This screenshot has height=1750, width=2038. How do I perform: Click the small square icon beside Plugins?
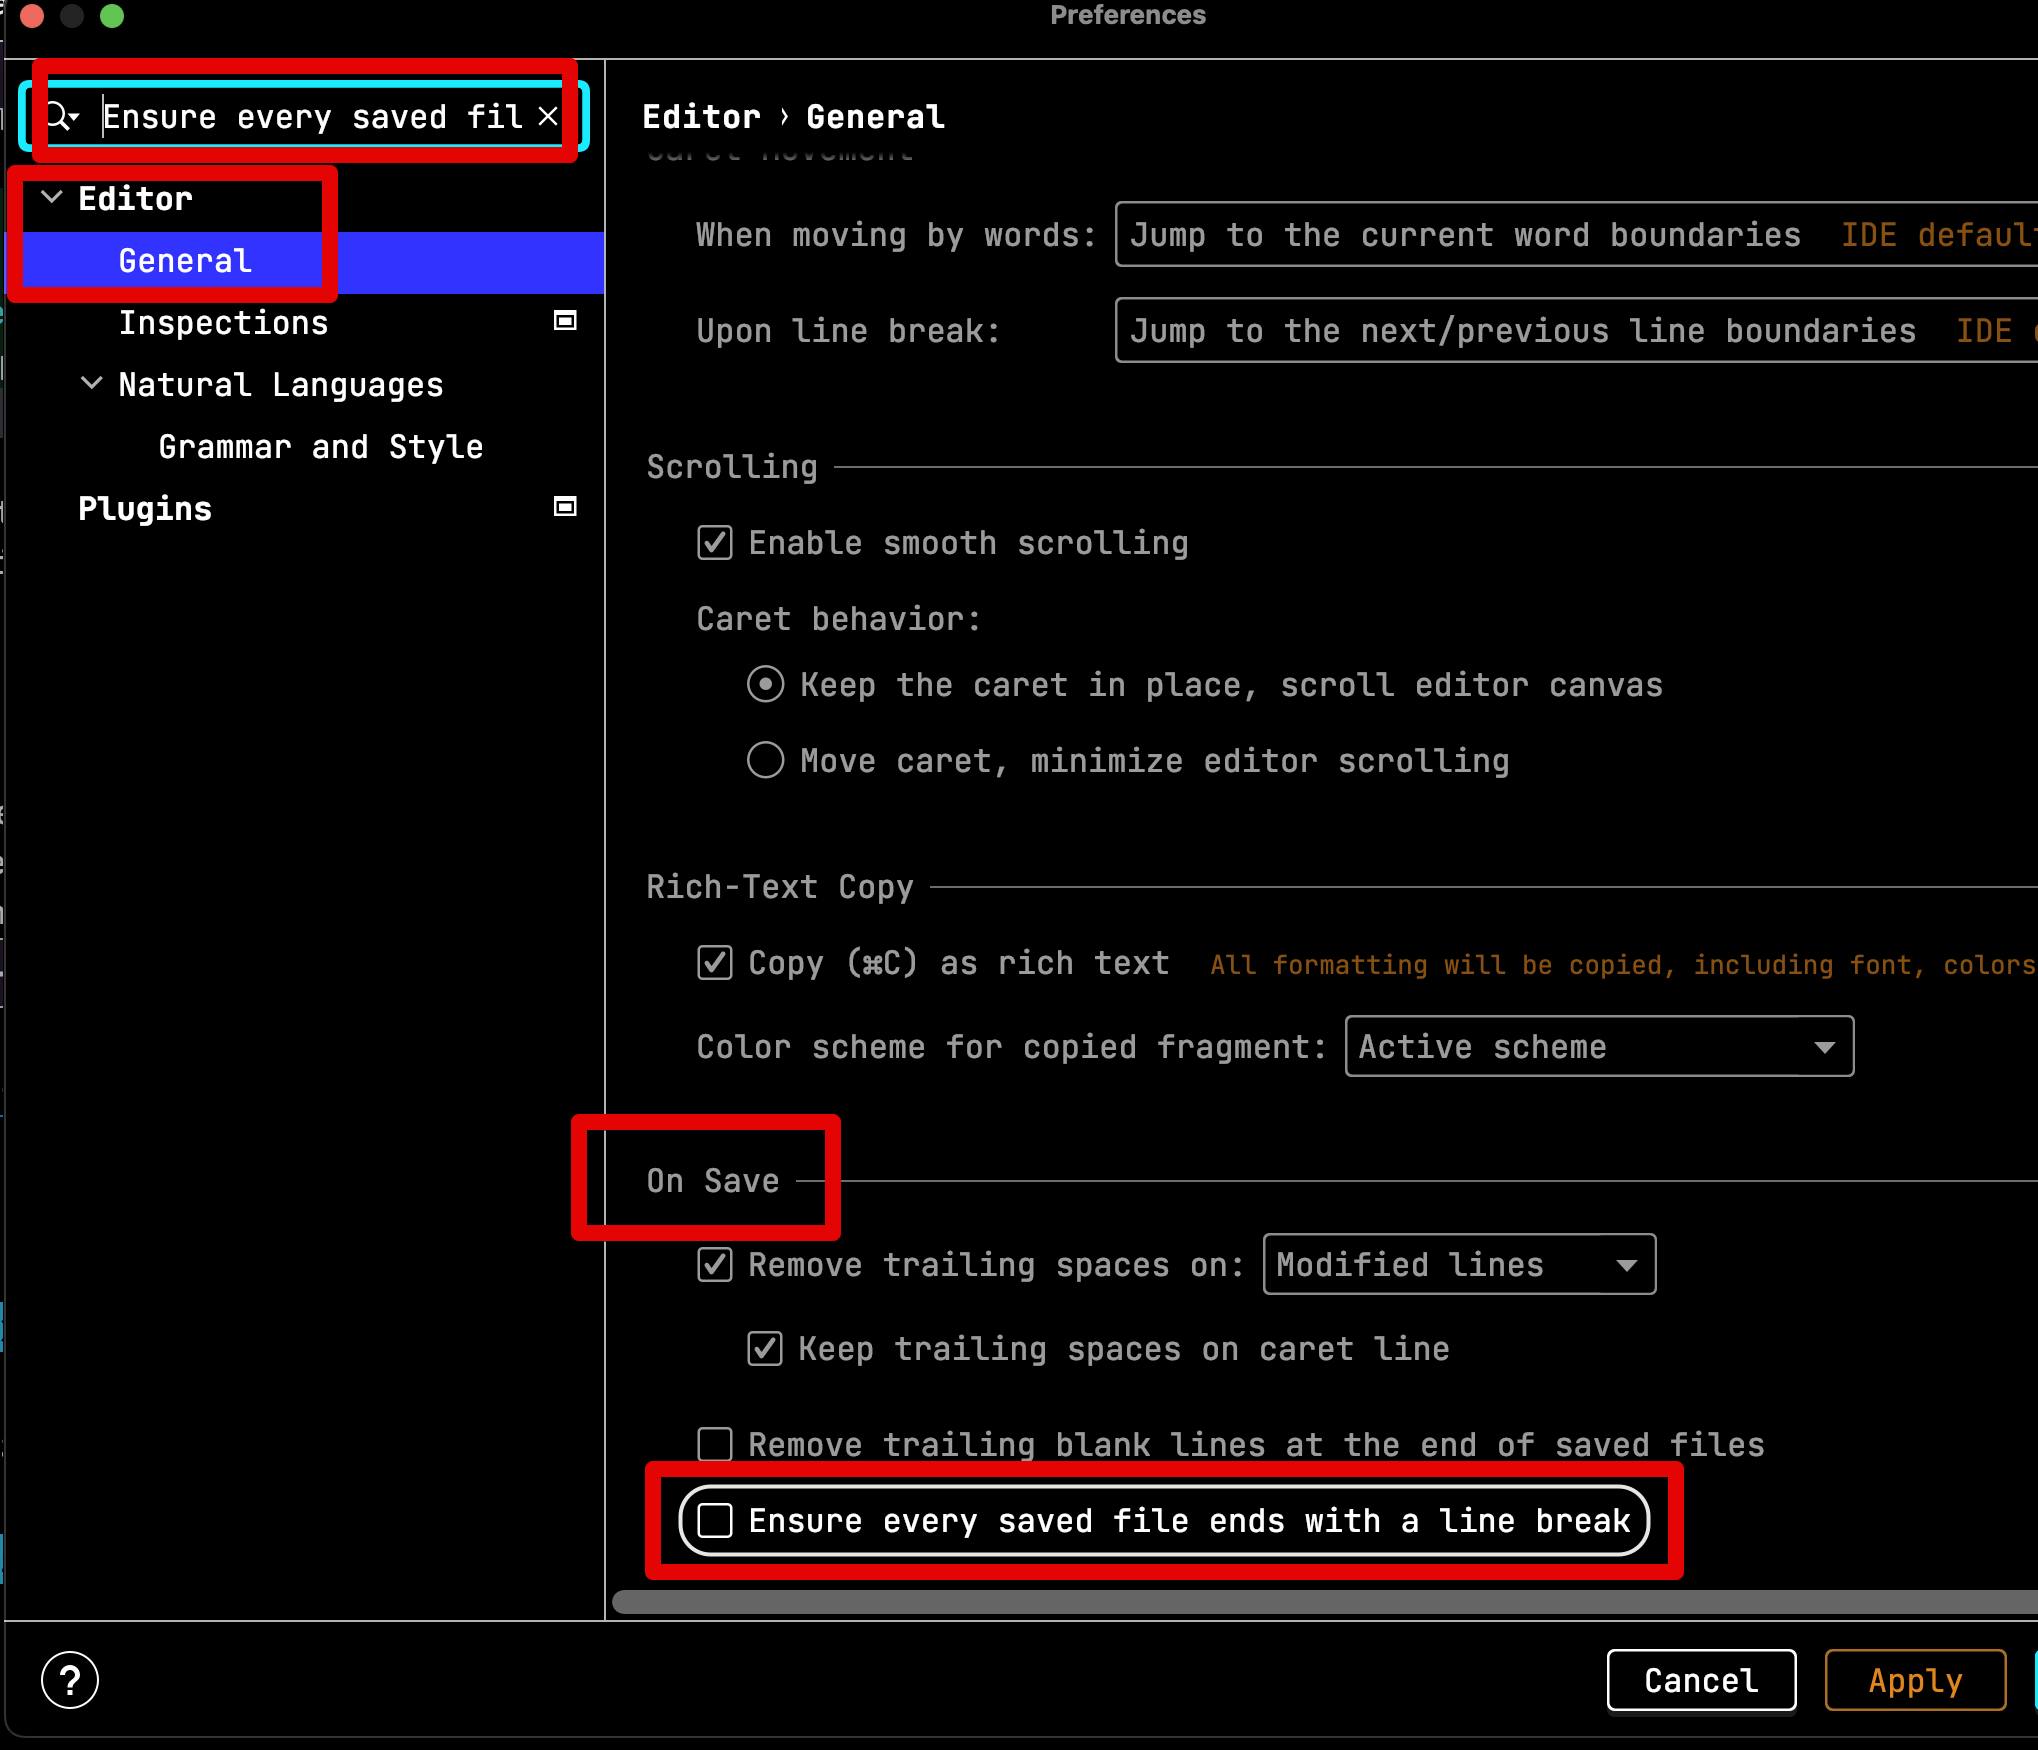565,507
